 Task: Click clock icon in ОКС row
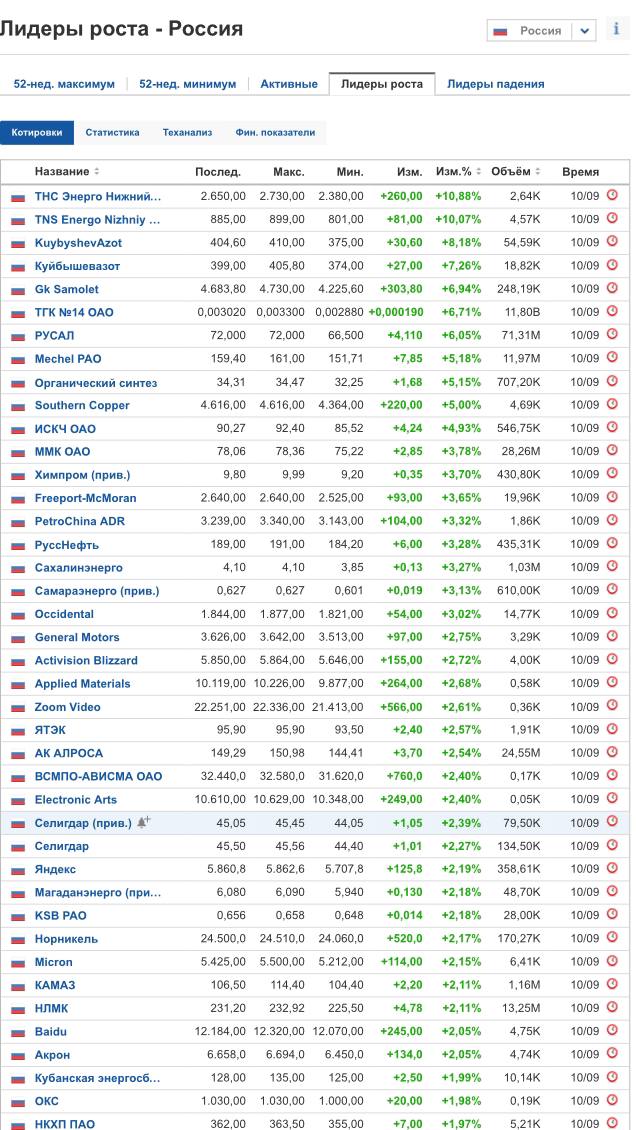coord(612,1100)
